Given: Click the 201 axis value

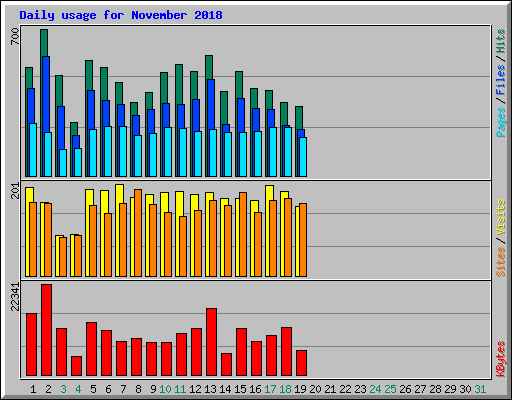Looking at the screenshot, I should coord(15,191).
